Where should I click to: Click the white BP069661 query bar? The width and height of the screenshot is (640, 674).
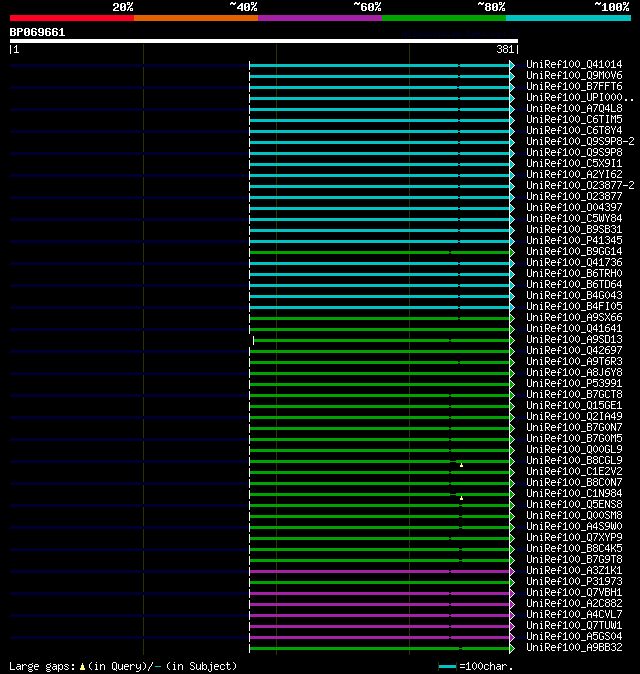[x=264, y=41]
